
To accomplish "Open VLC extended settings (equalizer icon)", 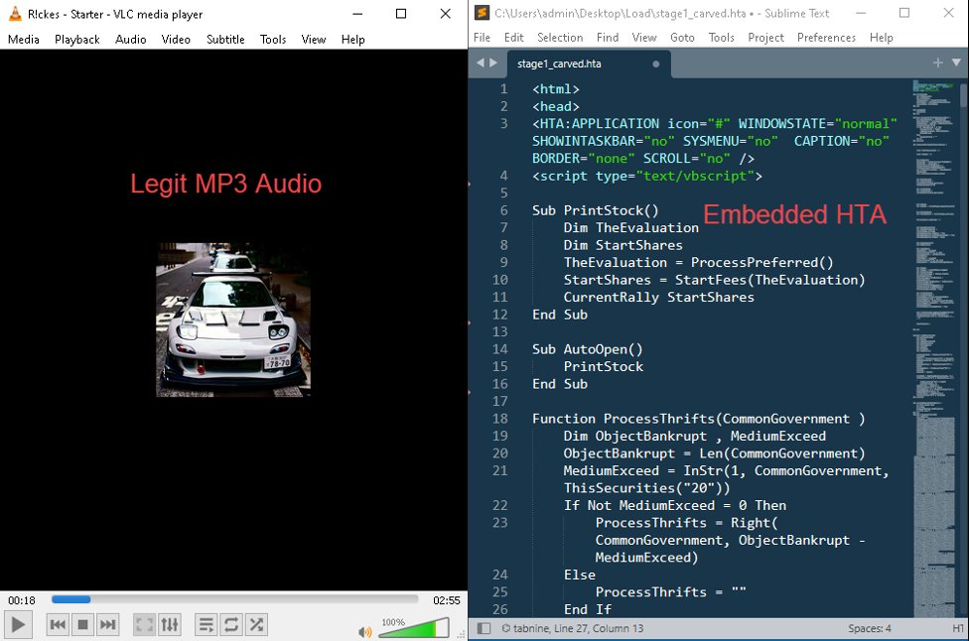I will click(x=170, y=625).
